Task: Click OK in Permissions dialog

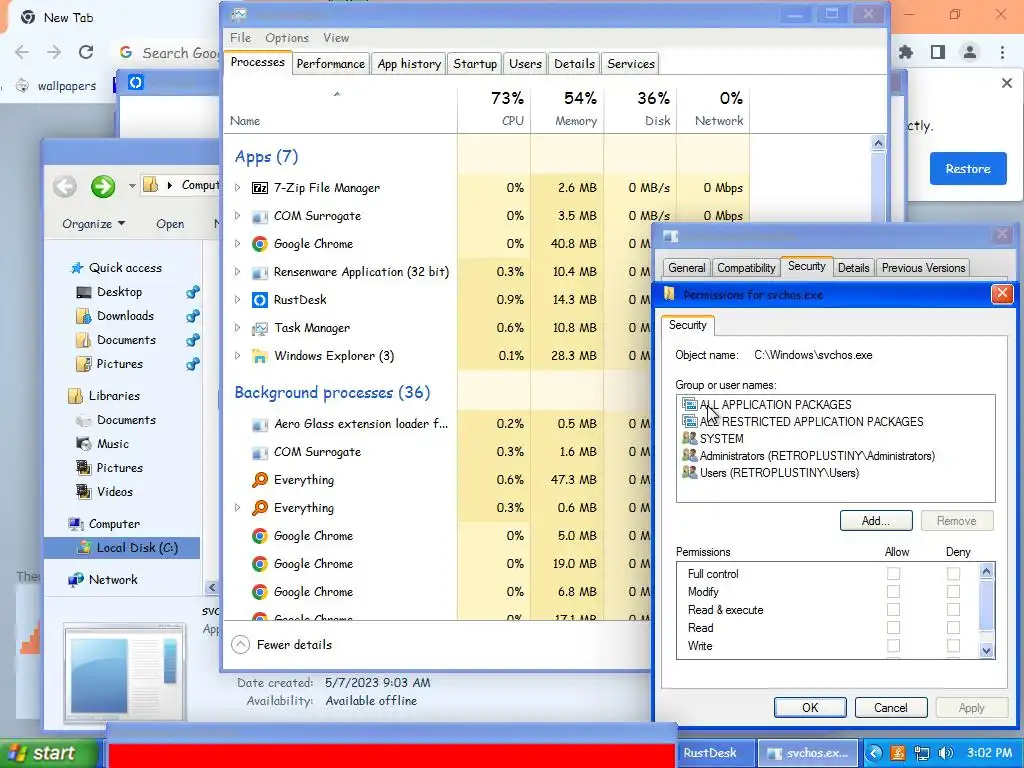Action: click(x=810, y=708)
